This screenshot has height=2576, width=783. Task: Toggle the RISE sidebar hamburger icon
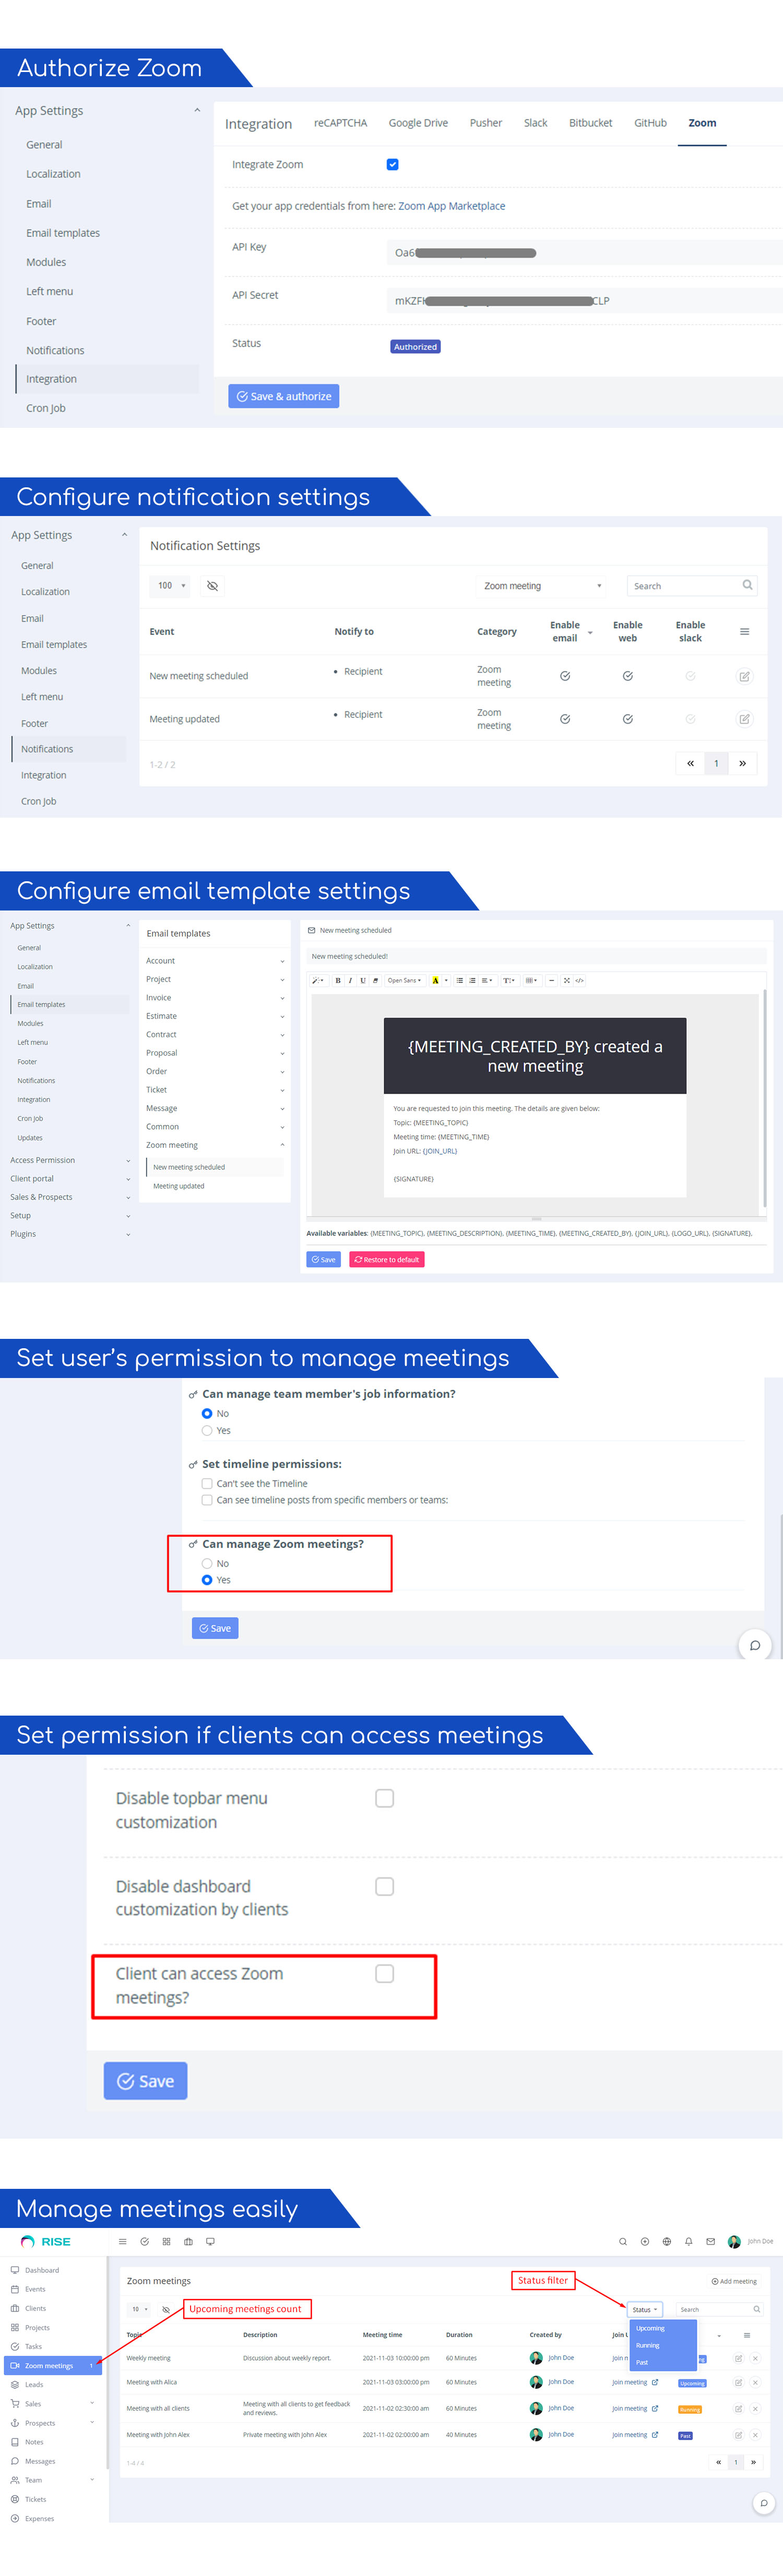123,2242
